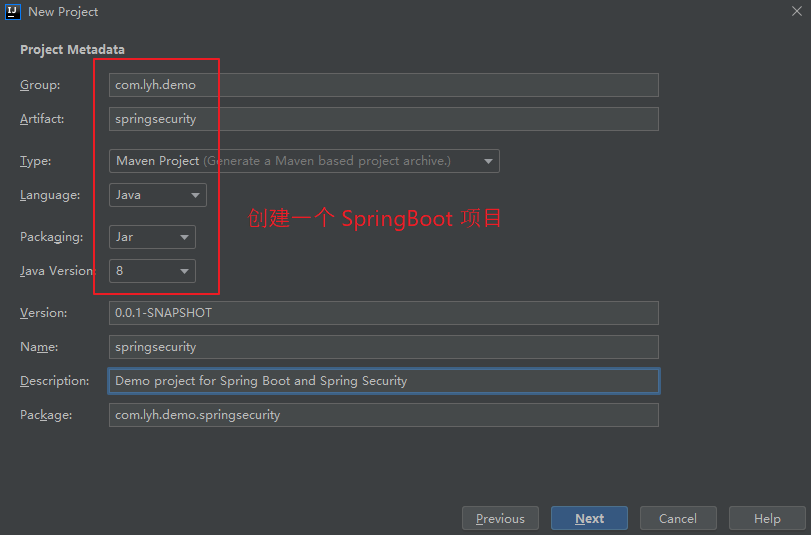Viewport: 811px width, 535px height.
Task: Close the New Project dialog
Action: 797,11
